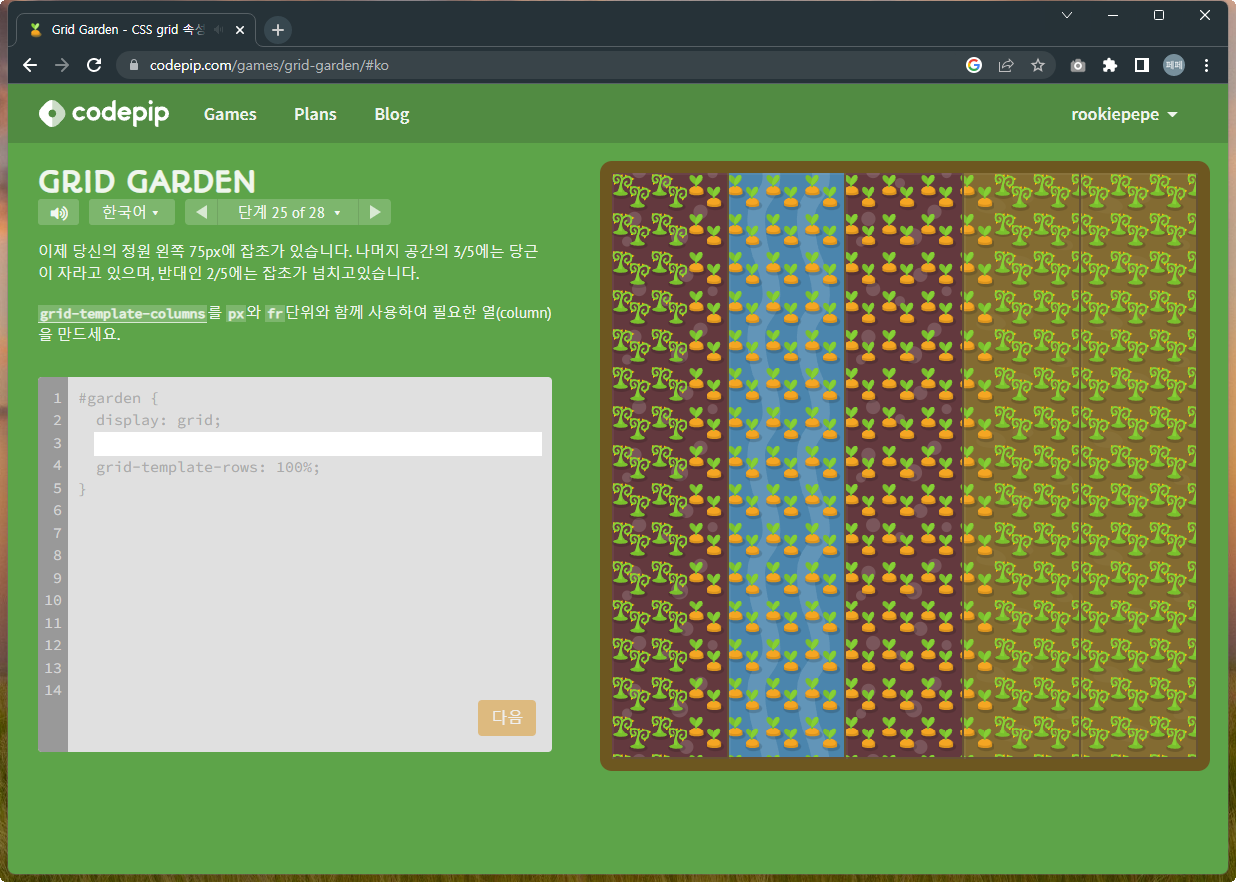Click the 다음 button
Image resolution: width=1236 pixels, height=882 pixels.
(507, 717)
